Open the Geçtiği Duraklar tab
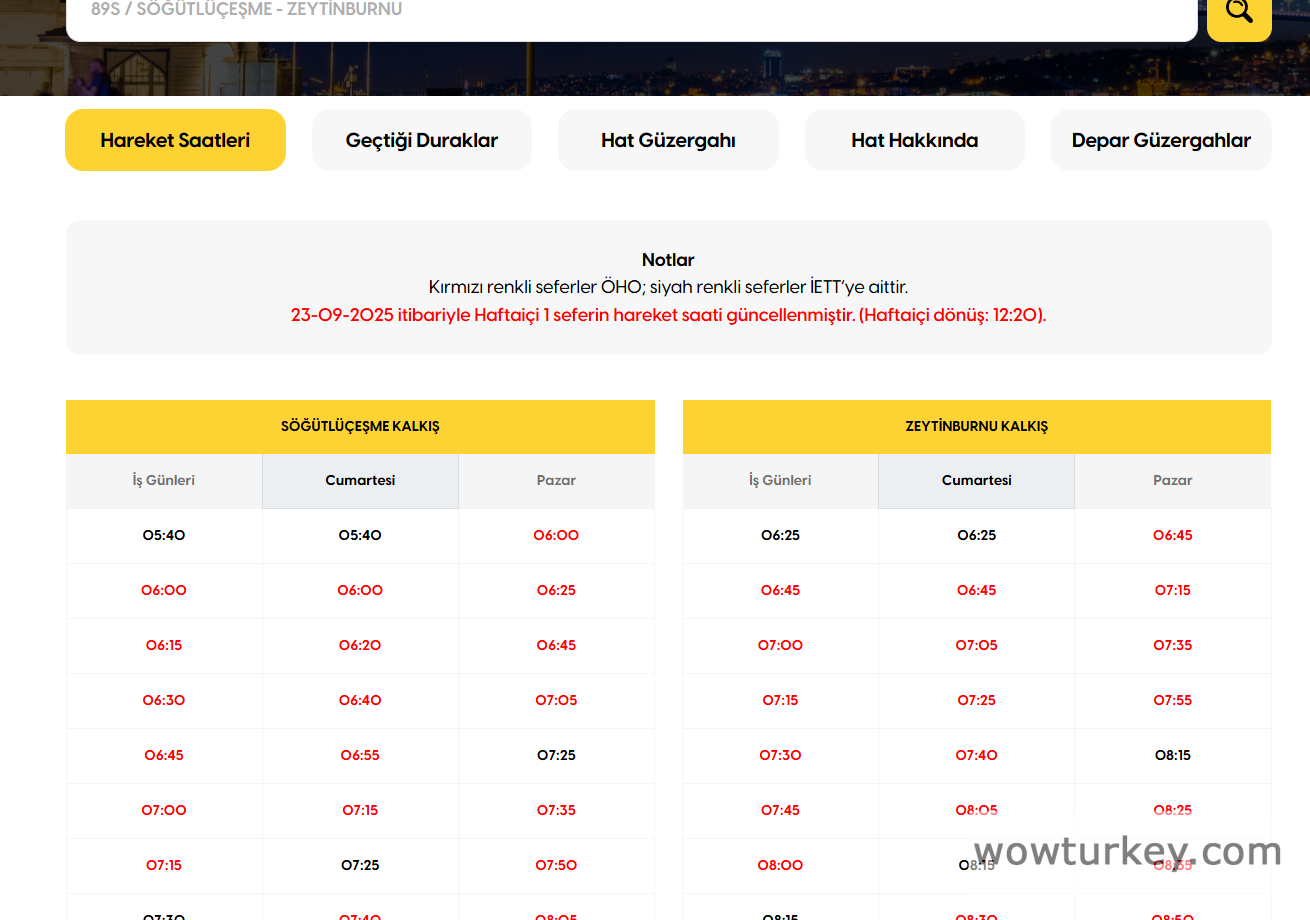 tap(422, 140)
